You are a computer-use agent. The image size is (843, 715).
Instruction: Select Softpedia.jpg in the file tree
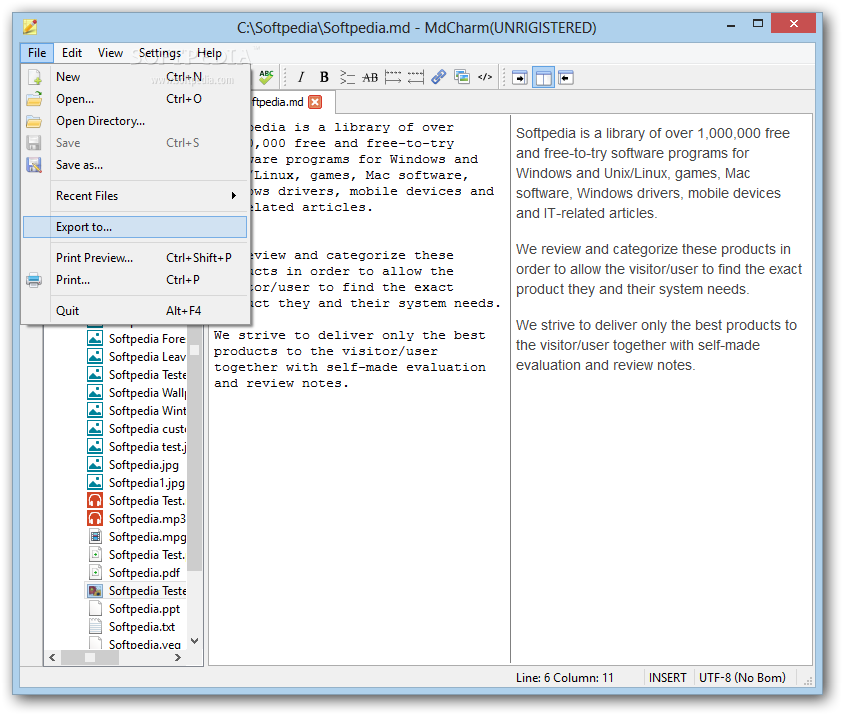click(144, 465)
